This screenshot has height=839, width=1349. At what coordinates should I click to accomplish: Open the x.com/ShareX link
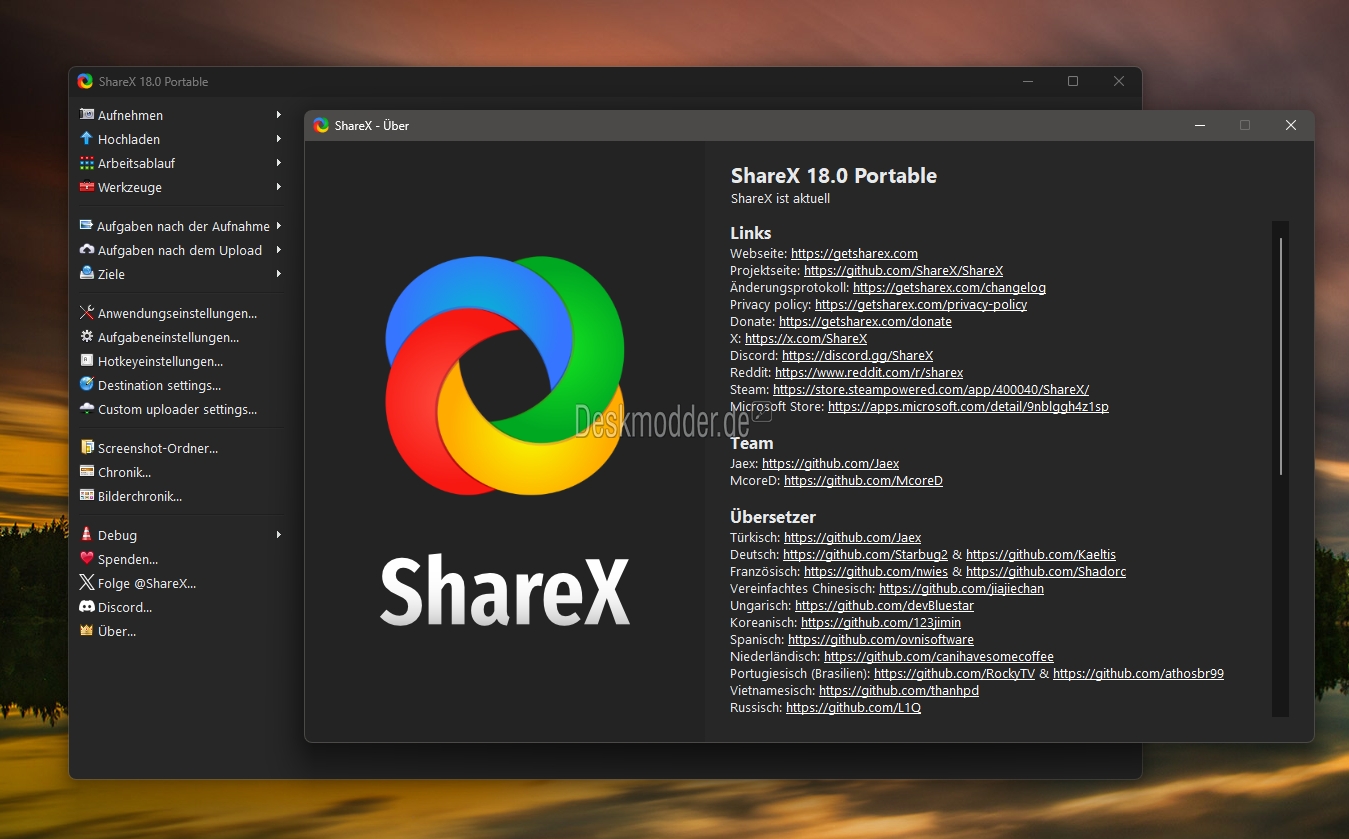(806, 339)
